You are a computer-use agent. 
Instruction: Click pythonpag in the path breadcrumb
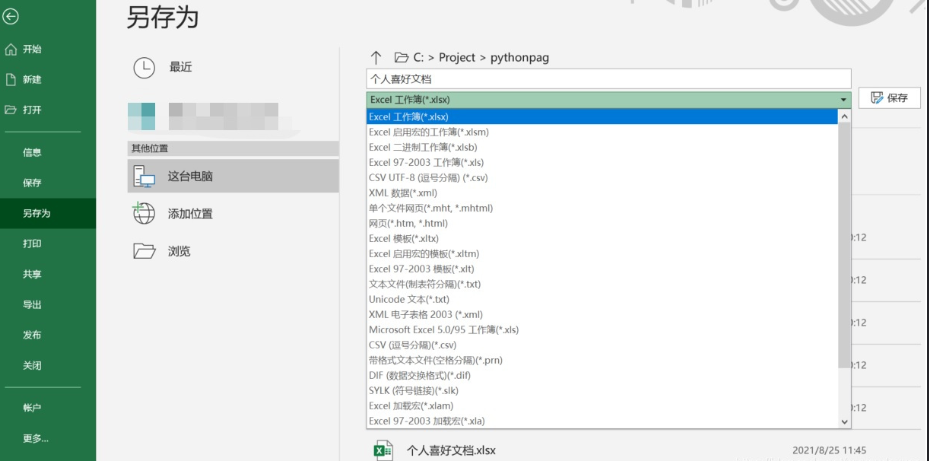coord(520,57)
